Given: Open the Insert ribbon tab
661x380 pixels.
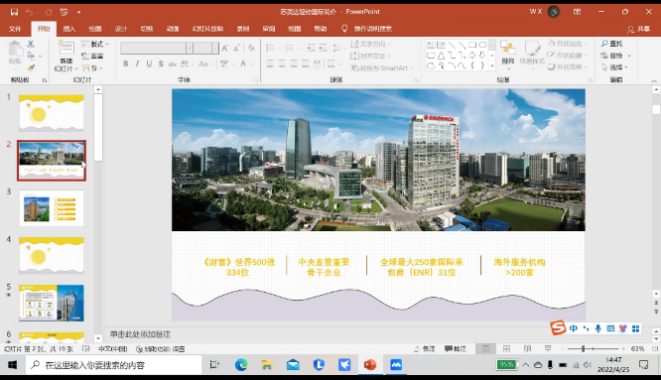Looking at the screenshot, I should pos(69,29).
